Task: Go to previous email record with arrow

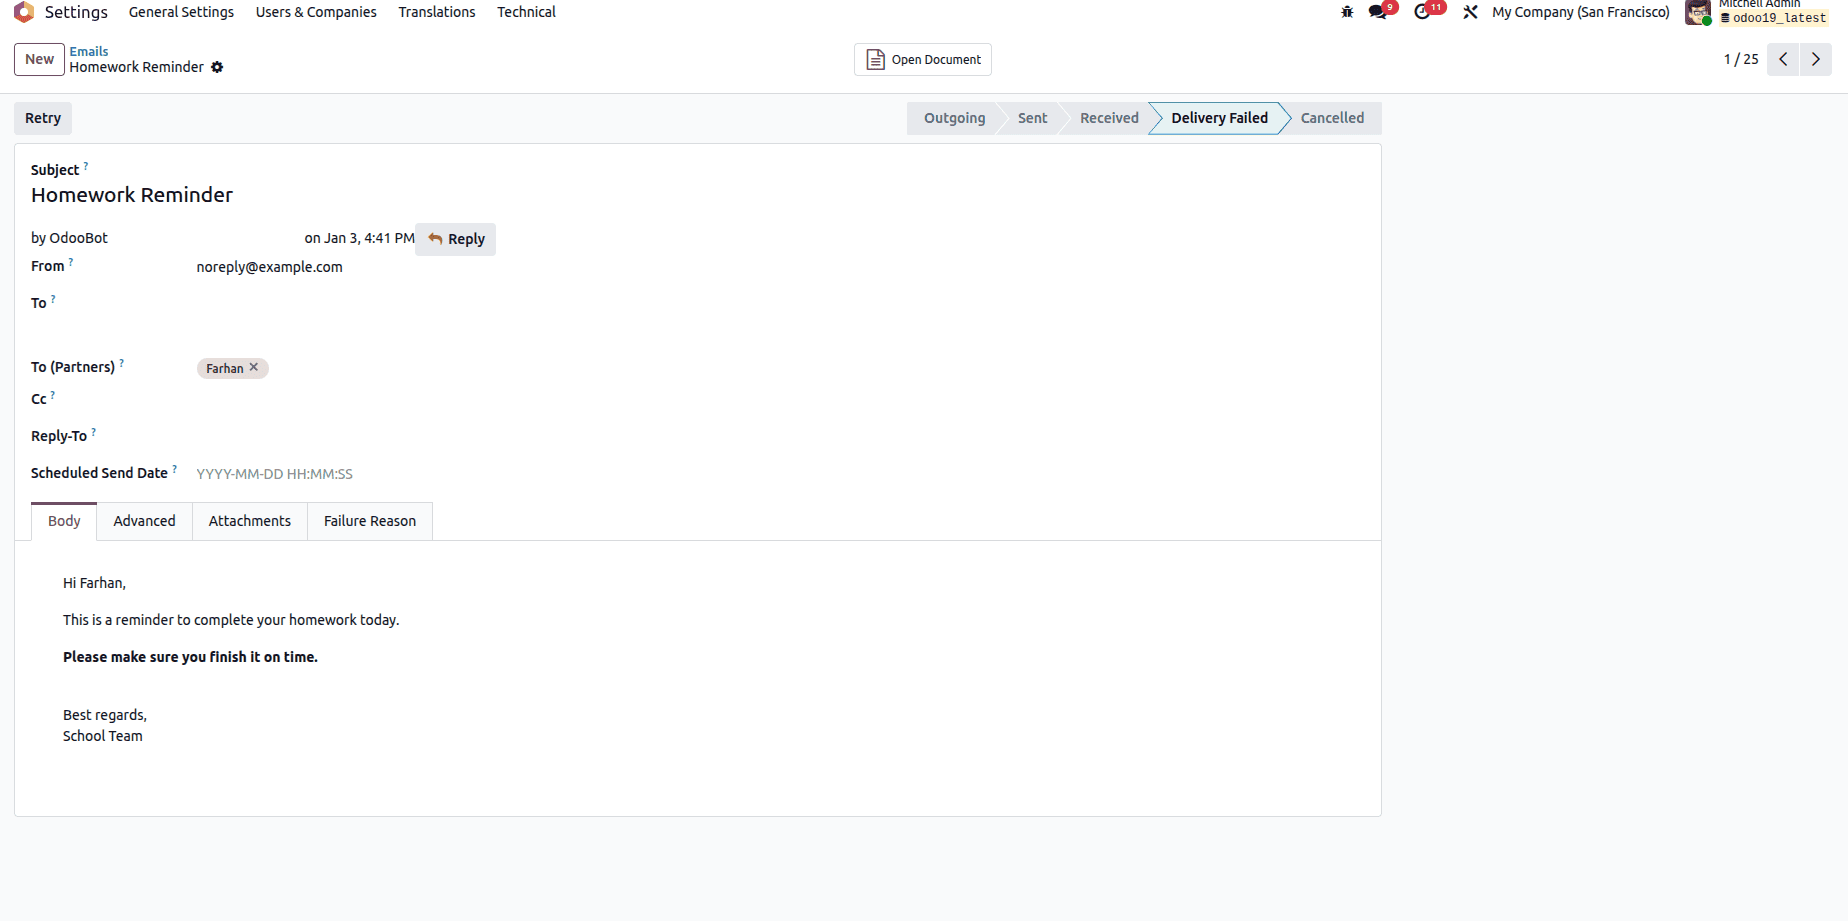Action: 1783,59
